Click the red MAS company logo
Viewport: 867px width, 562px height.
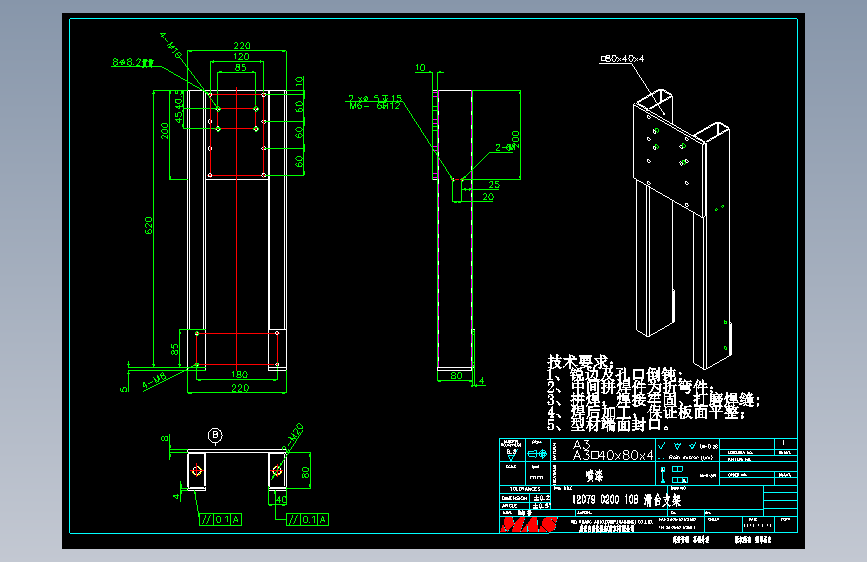[529, 524]
